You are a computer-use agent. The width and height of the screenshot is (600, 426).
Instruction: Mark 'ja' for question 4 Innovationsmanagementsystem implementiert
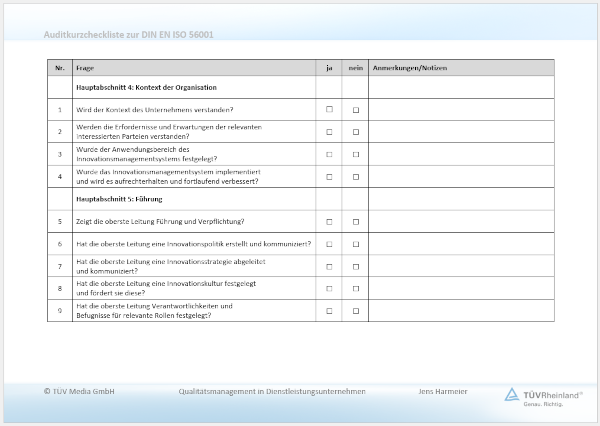(x=329, y=177)
